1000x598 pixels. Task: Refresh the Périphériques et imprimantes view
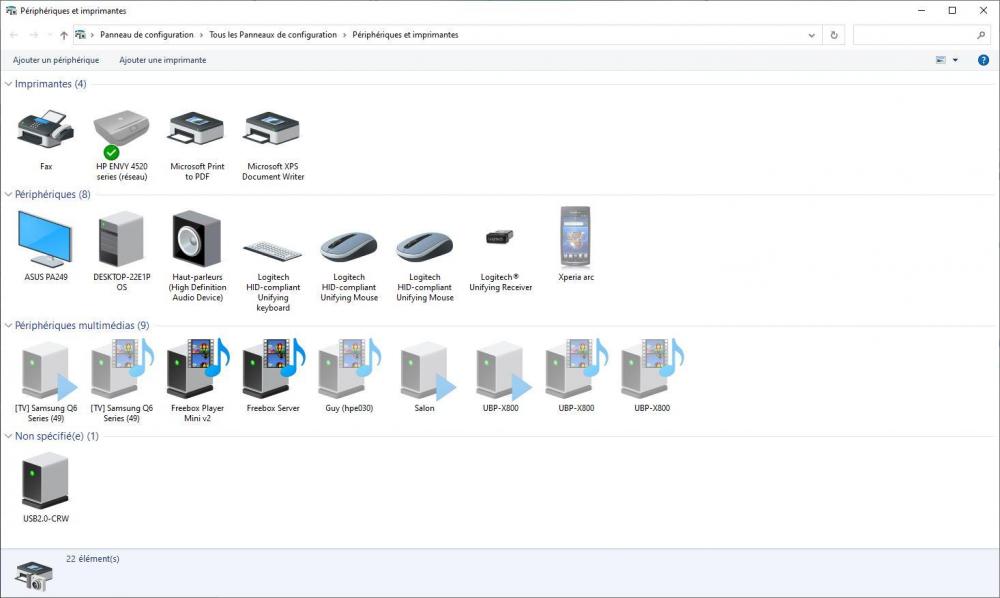point(834,35)
